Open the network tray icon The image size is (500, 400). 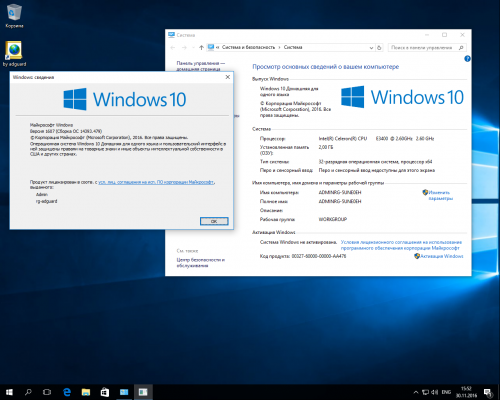pos(426,392)
